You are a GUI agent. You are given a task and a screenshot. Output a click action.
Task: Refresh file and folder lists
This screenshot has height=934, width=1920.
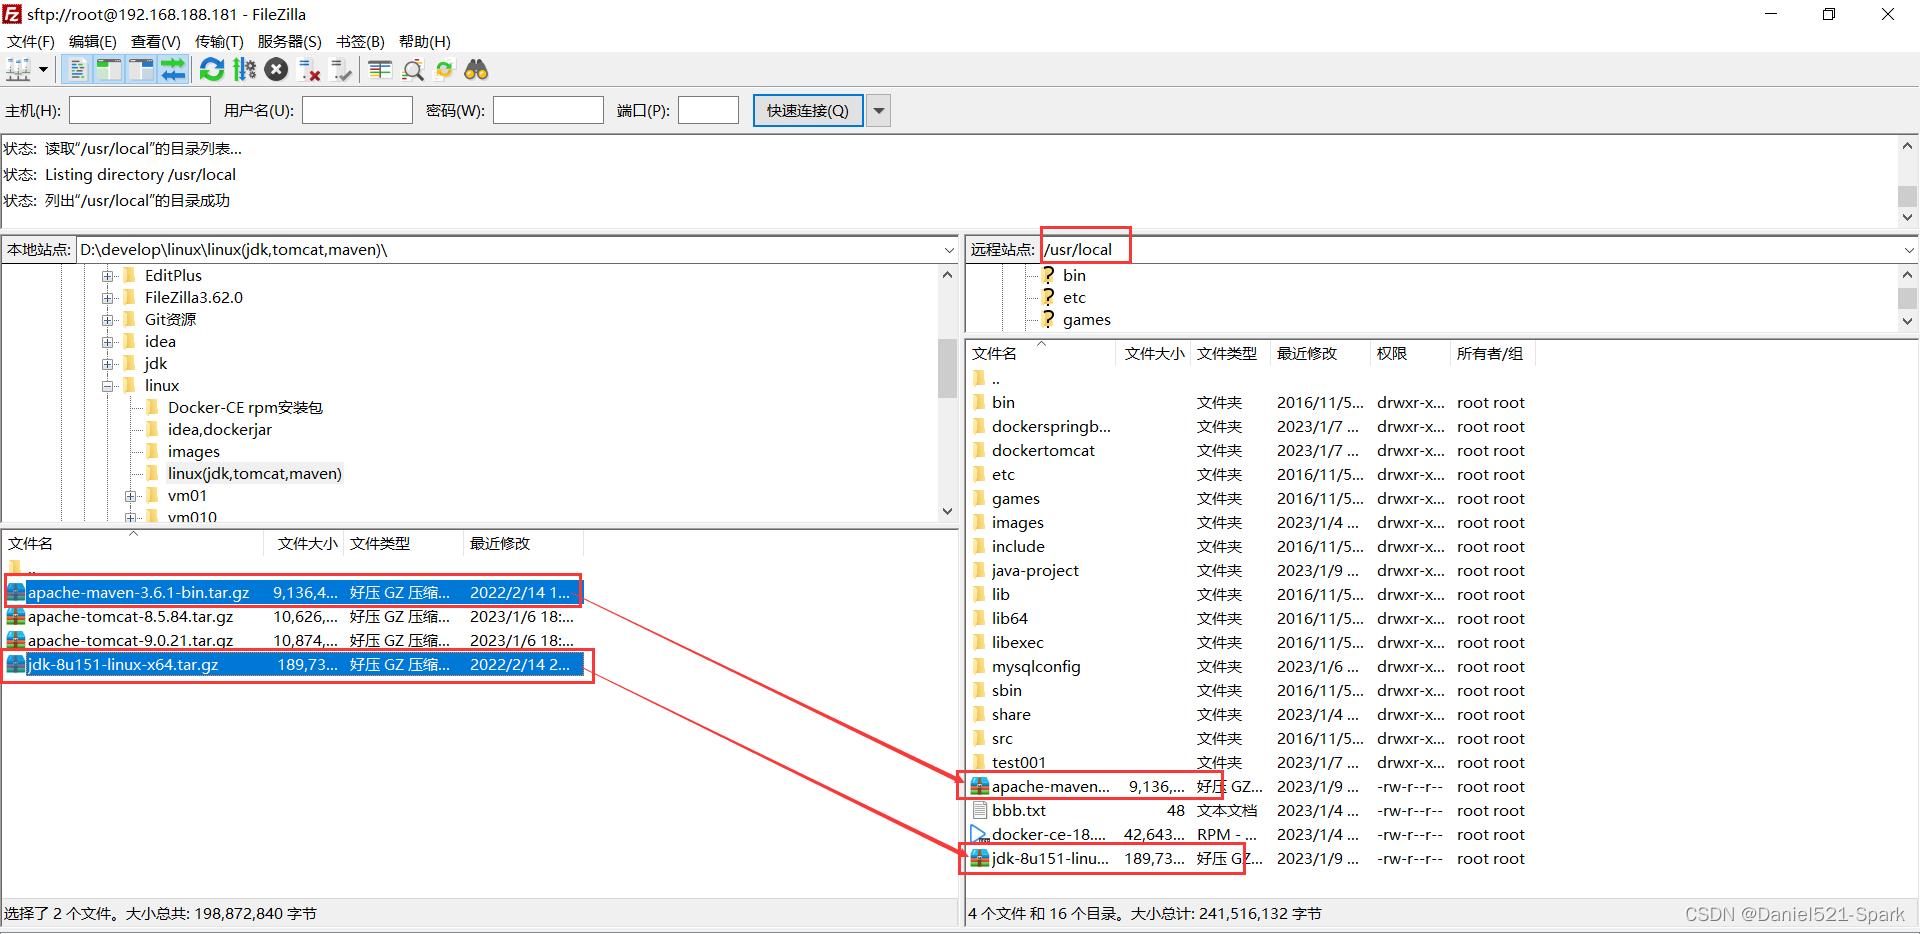point(212,70)
